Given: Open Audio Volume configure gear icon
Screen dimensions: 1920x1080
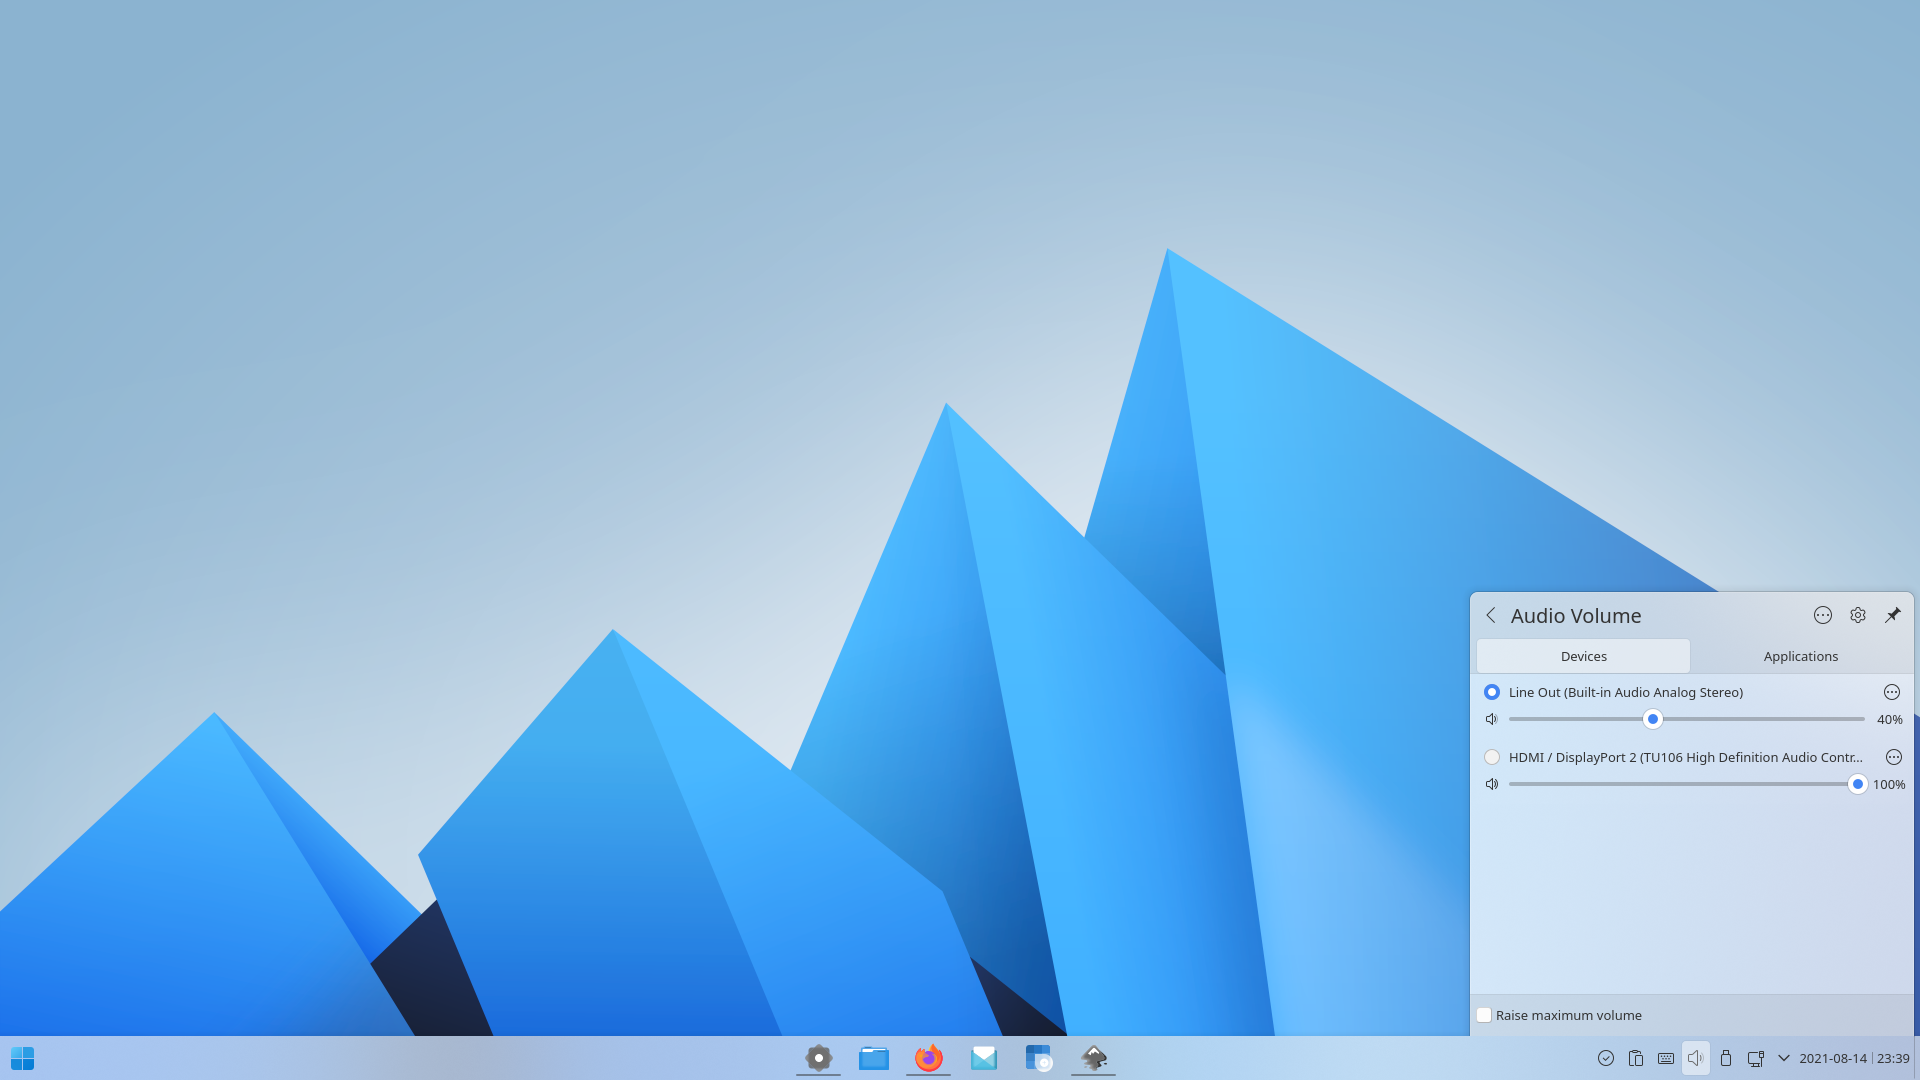Looking at the screenshot, I should (1858, 615).
